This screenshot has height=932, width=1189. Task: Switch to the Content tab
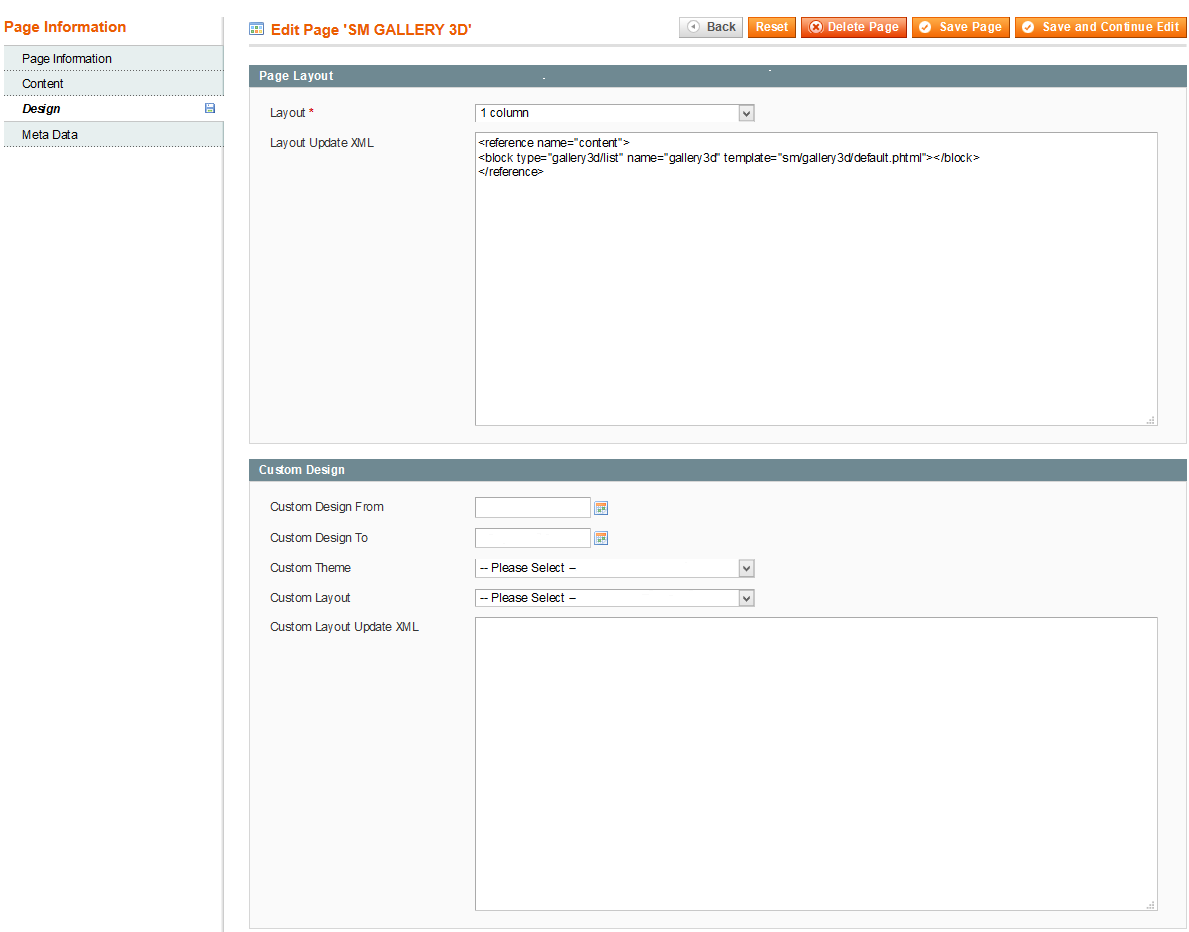[x=114, y=83]
